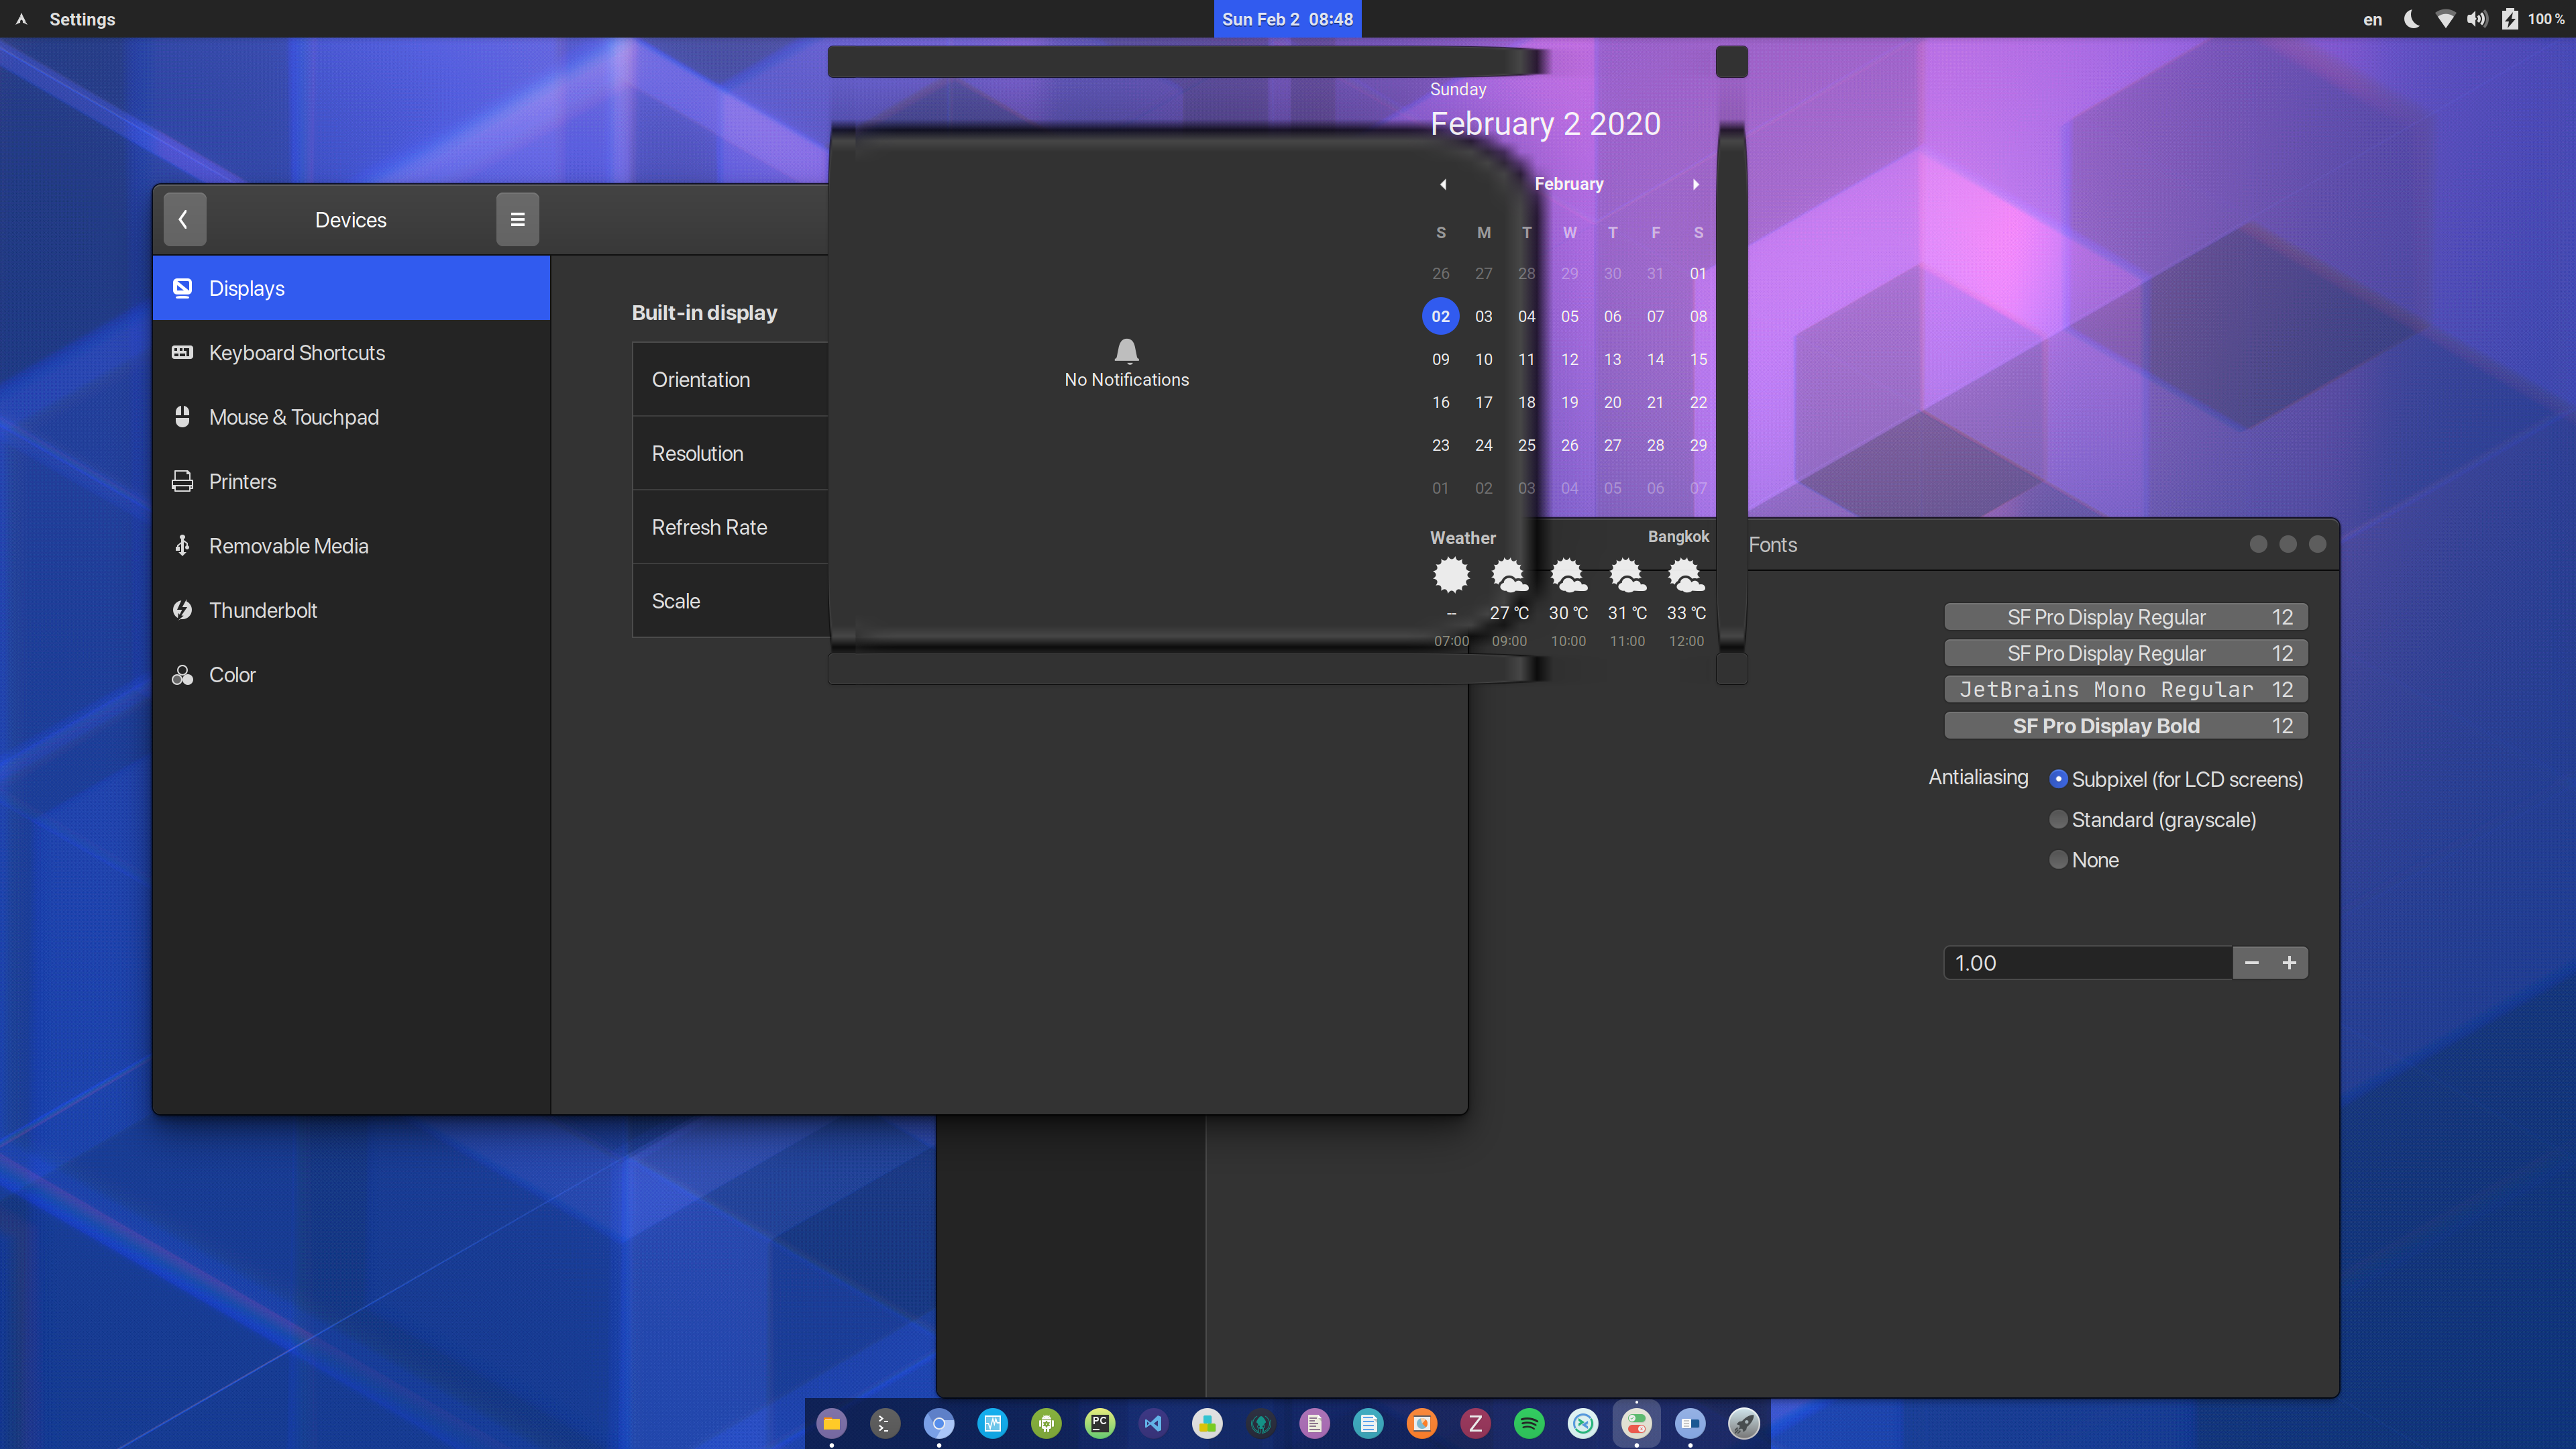Launch Chromium browser from dock
The image size is (2576, 1449).
(x=938, y=1422)
